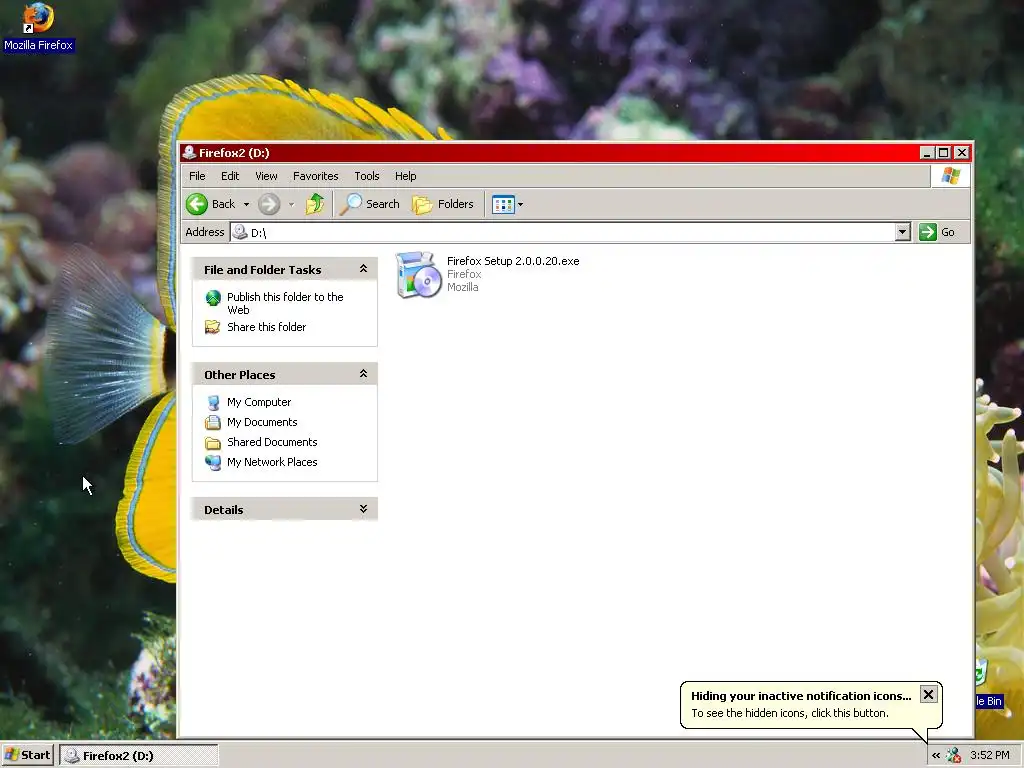Go to My Documents link

pos(262,423)
